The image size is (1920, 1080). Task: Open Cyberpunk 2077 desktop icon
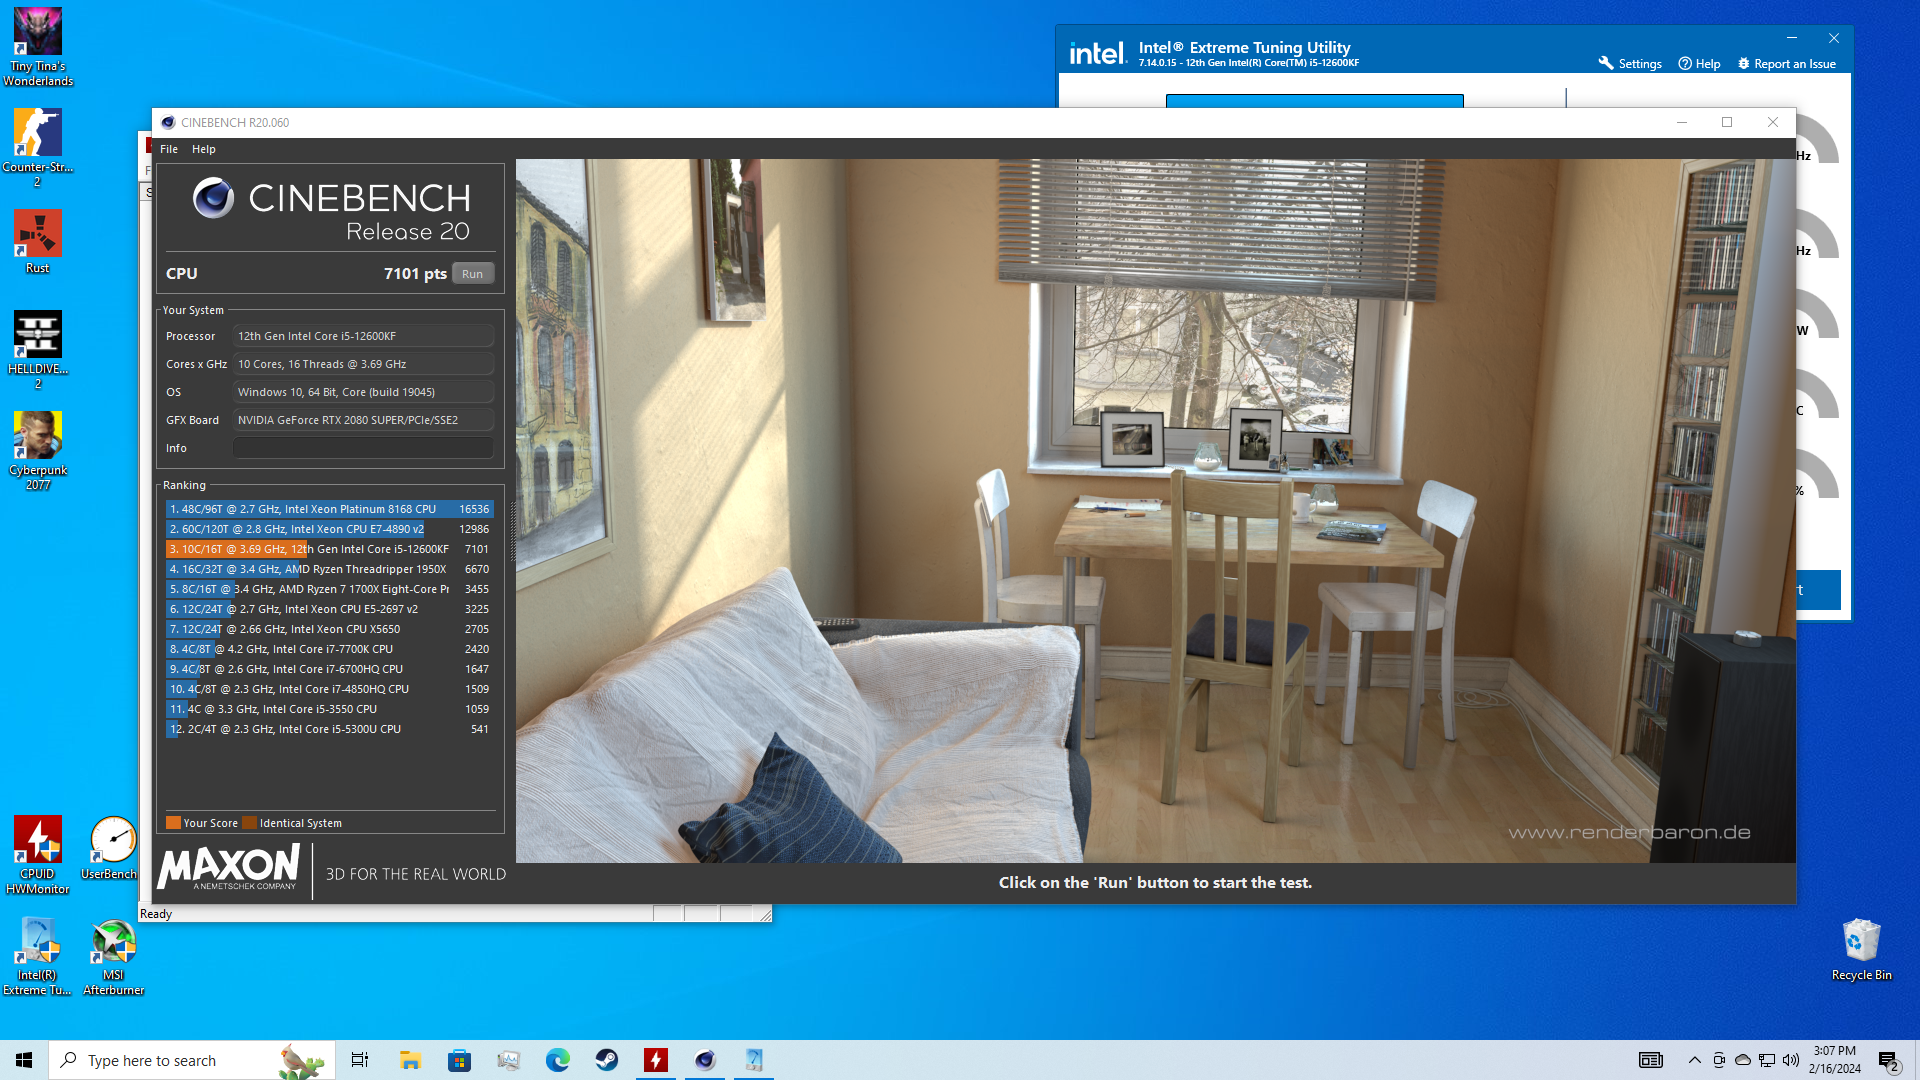38,451
